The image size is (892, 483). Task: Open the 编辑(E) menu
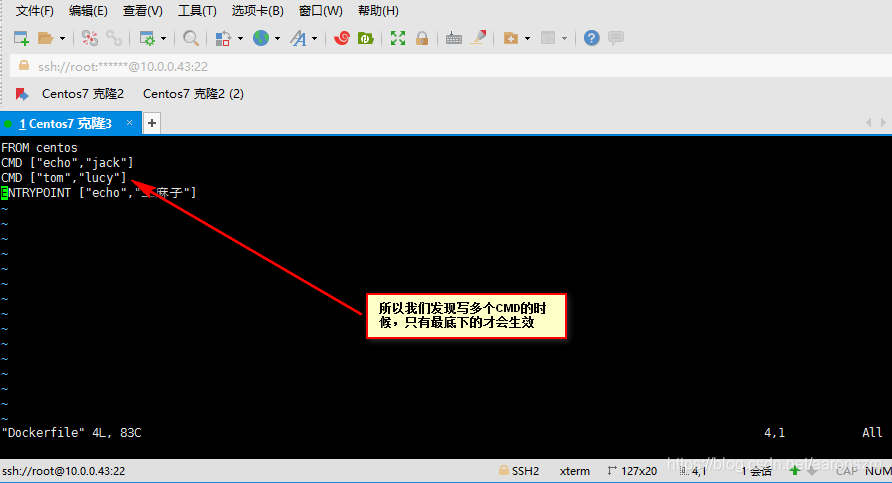point(88,11)
